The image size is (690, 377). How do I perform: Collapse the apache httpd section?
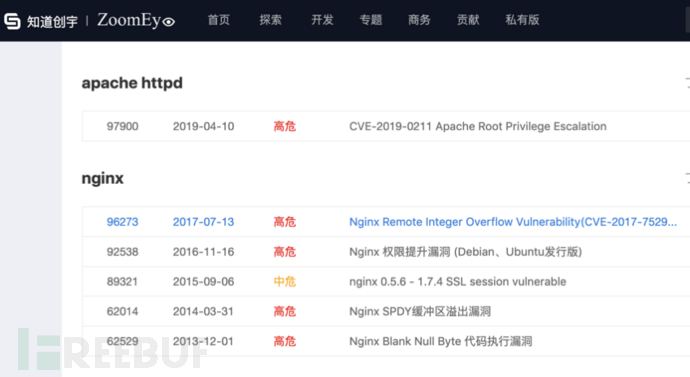click(687, 83)
